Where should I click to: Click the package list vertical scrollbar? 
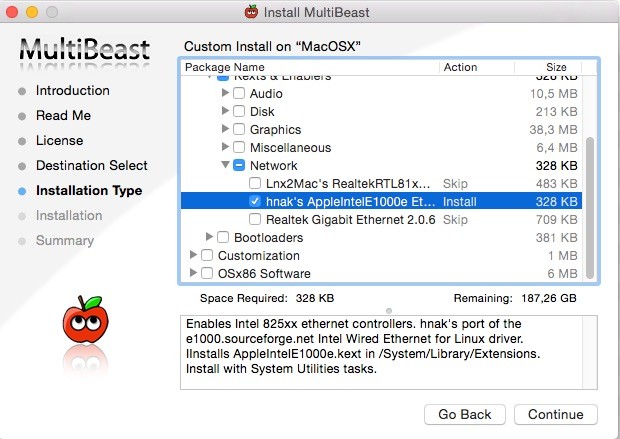[x=590, y=208]
